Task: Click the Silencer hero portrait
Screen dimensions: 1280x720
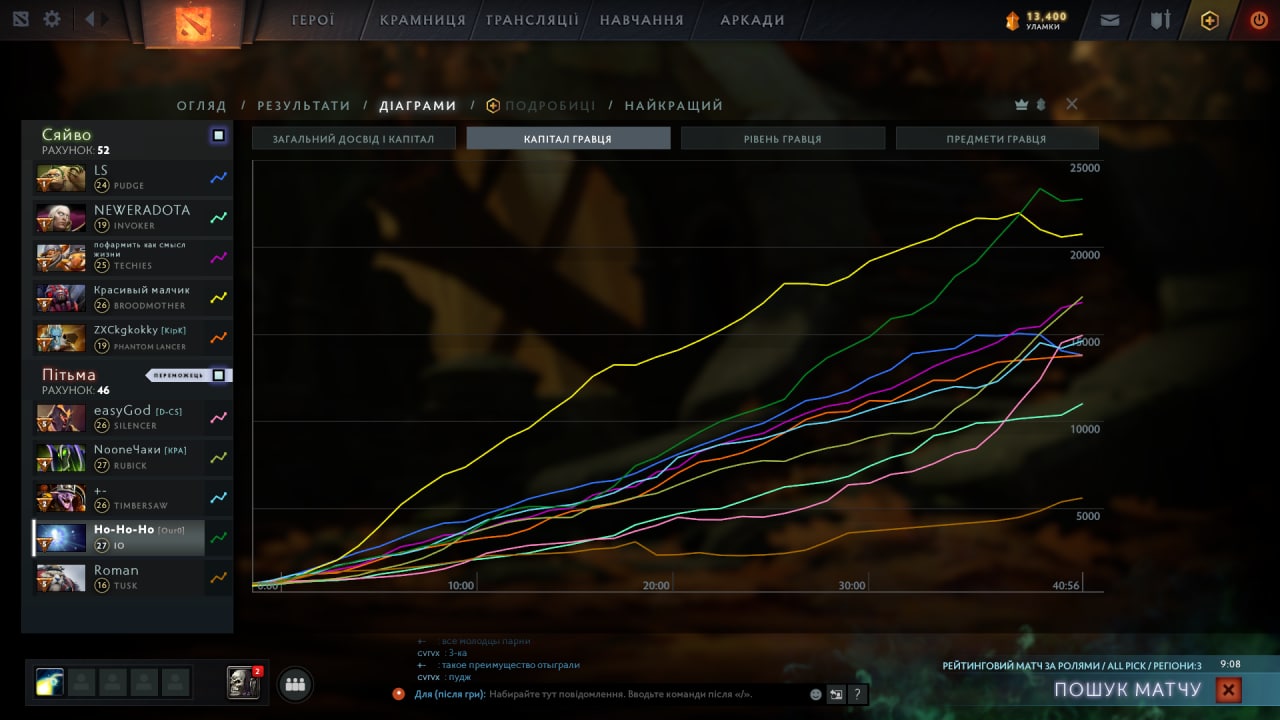Action: coord(61,418)
